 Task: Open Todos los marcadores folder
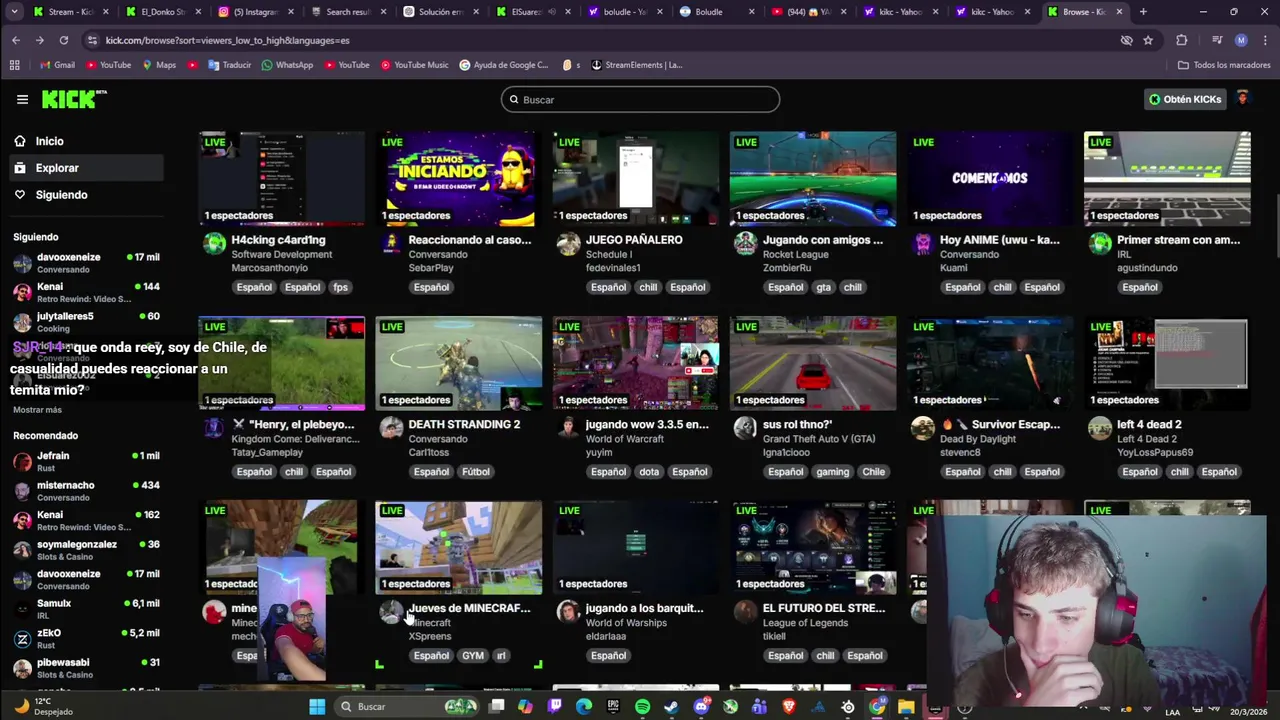tap(1224, 65)
